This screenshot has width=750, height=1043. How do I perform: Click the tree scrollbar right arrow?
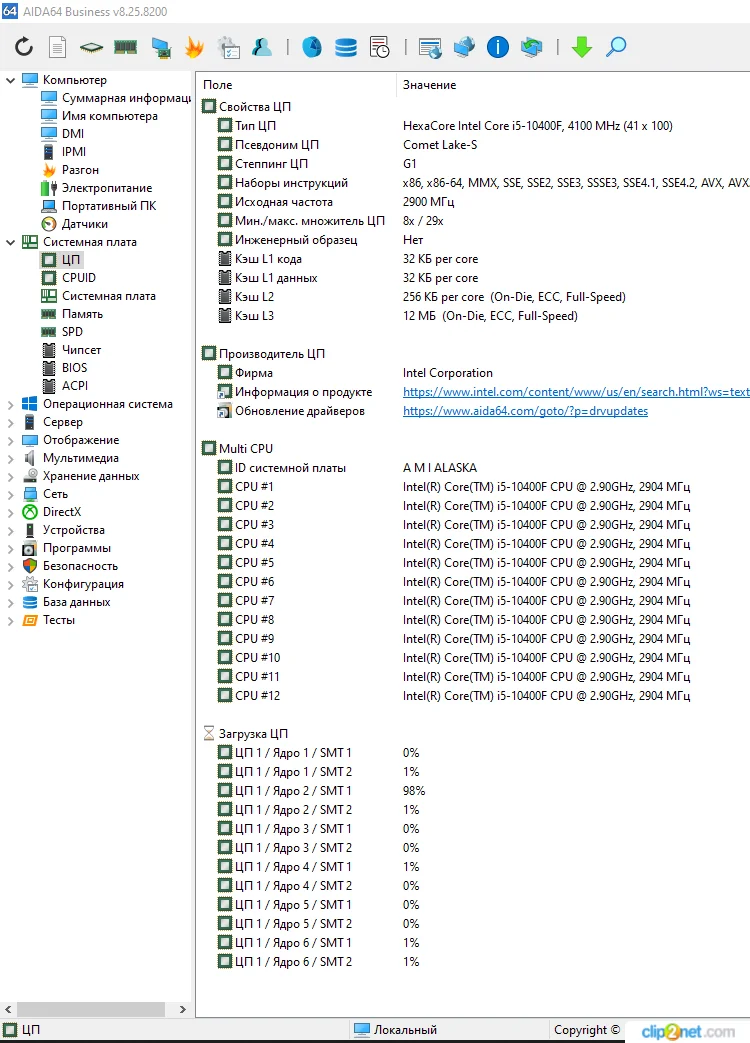[183, 1009]
